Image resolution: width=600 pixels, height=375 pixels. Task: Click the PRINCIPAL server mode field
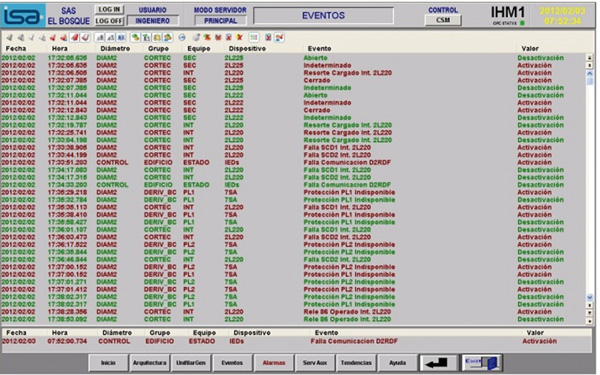[x=220, y=21]
